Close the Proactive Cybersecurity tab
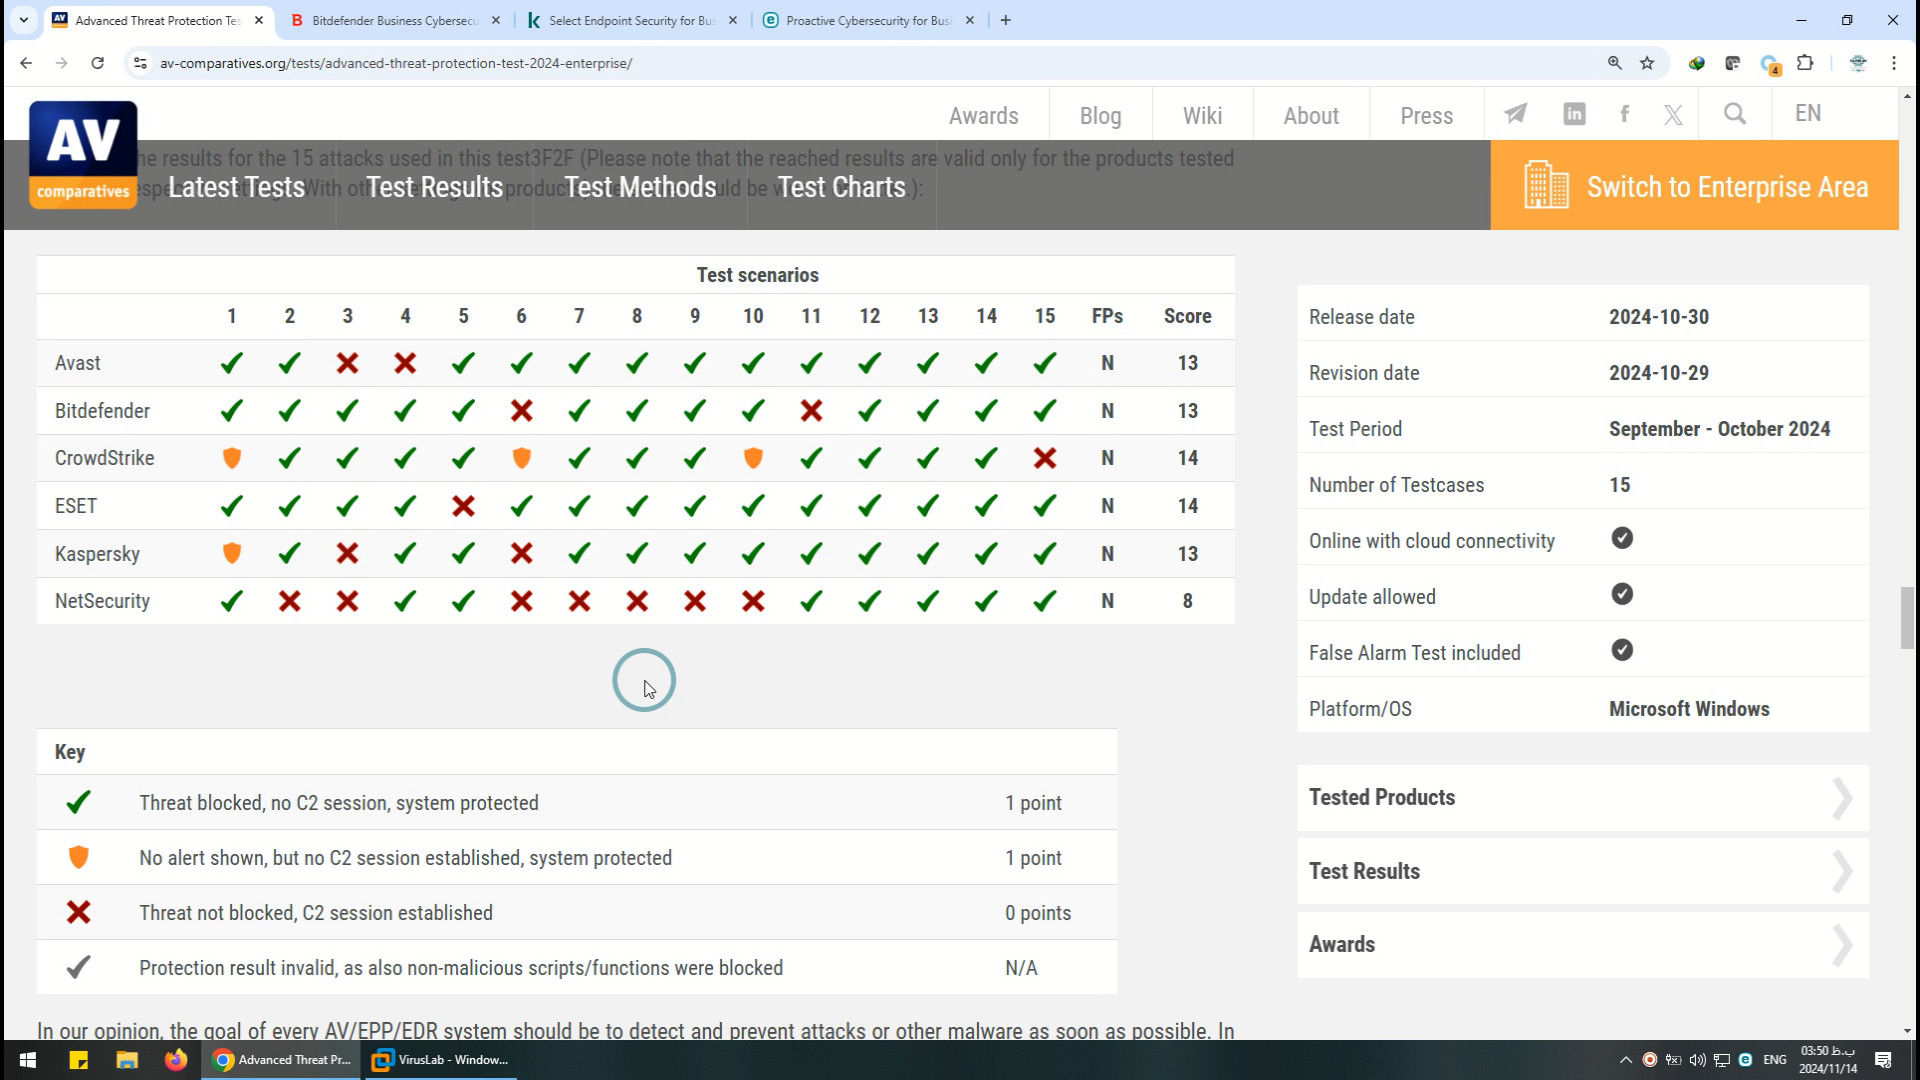The image size is (1920, 1080). tap(969, 20)
